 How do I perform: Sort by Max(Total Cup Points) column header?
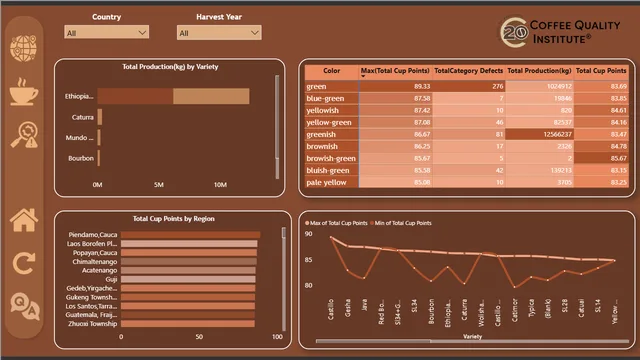(395, 71)
